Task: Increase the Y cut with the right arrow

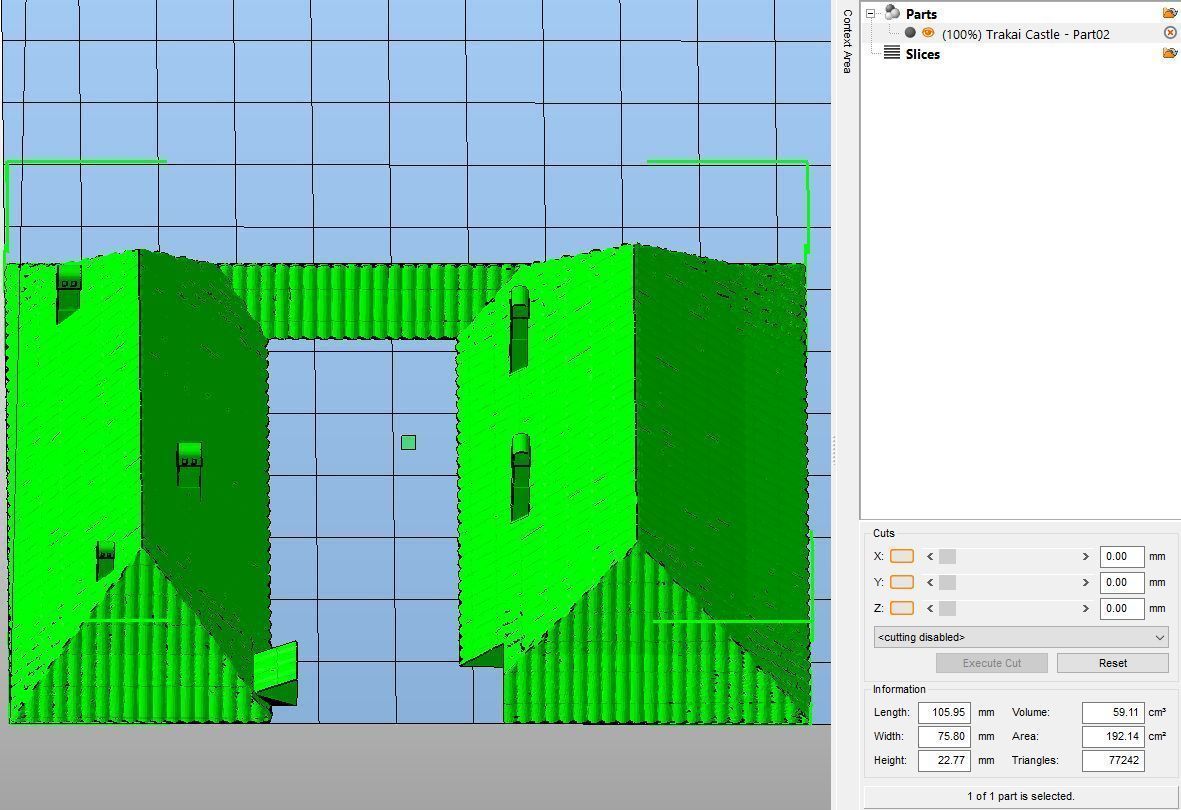Action: pyautogui.click(x=1085, y=582)
